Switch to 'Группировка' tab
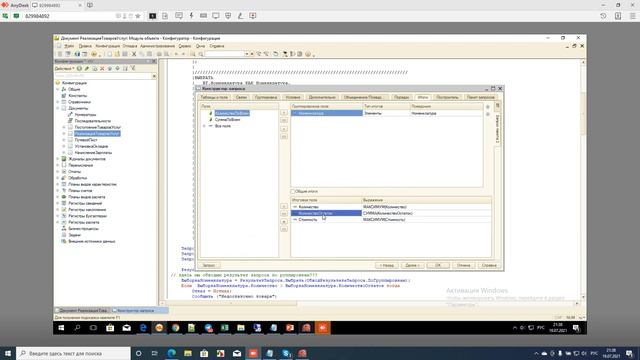Viewport: 640px width, 360px height. pyautogui.click(x=266, y=97)
